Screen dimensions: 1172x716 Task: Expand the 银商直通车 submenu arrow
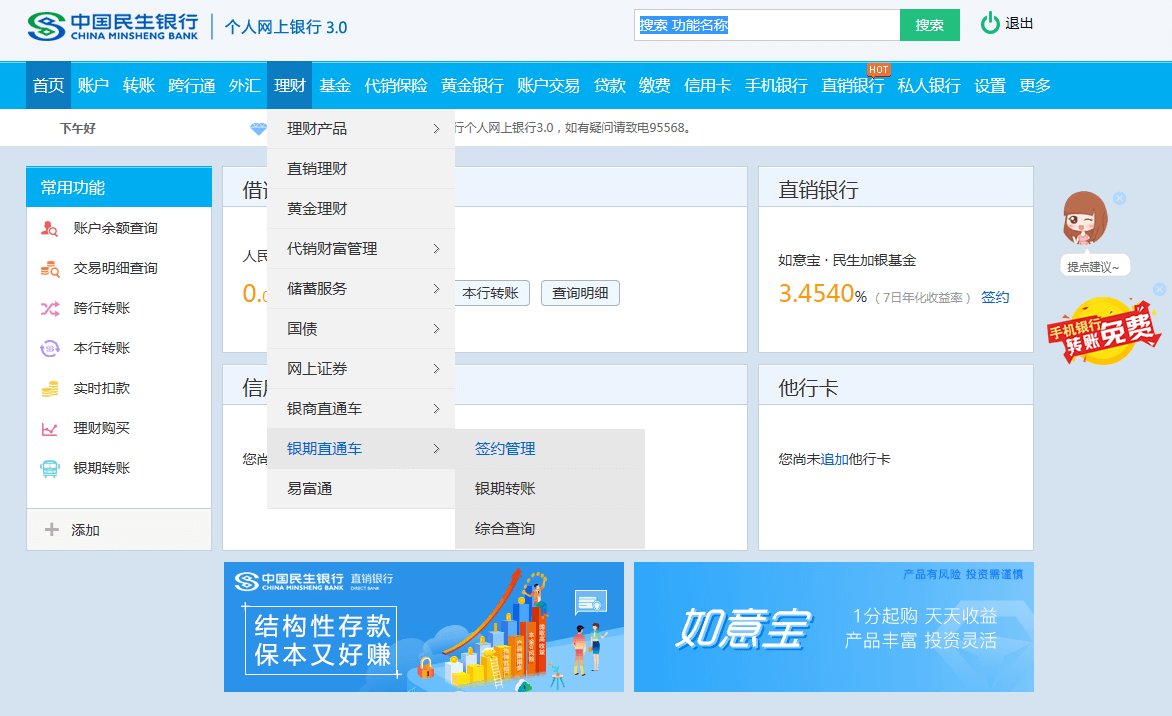[437, 409]
